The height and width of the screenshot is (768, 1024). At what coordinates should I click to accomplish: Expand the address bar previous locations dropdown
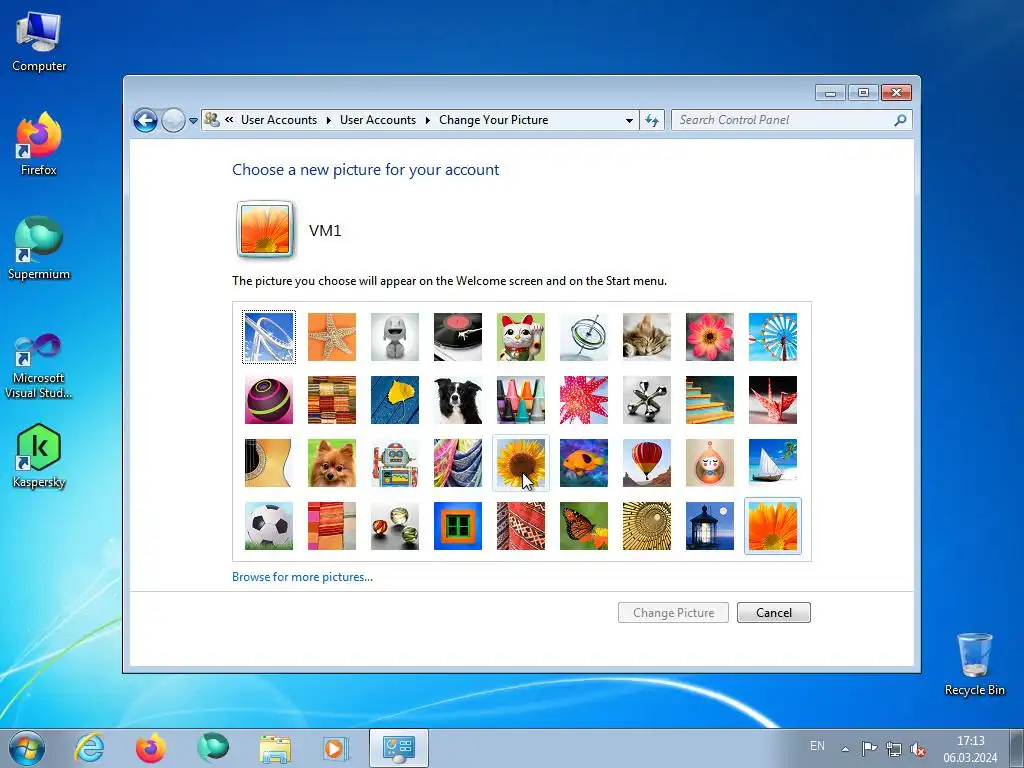[x=629, y=120]
